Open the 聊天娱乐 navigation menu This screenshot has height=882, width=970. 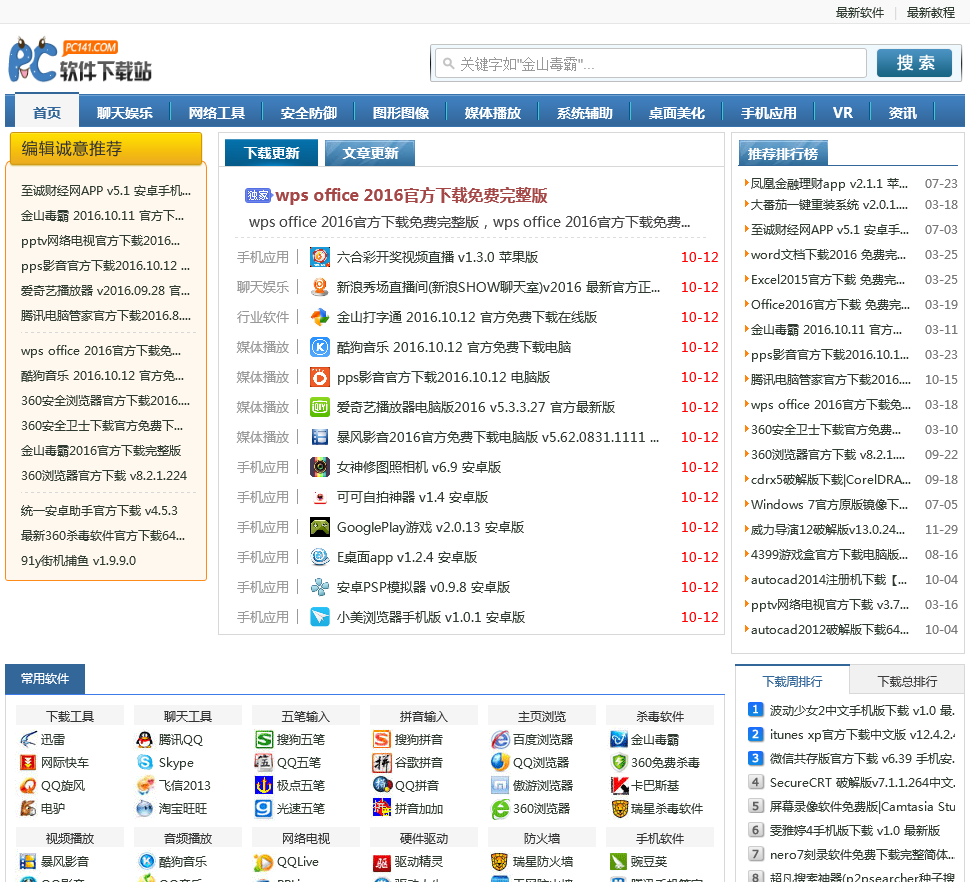[124, 113]
